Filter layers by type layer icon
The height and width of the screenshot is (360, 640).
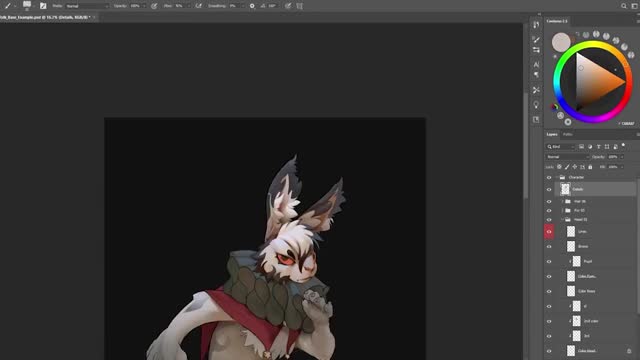click(x=598, y=147)
